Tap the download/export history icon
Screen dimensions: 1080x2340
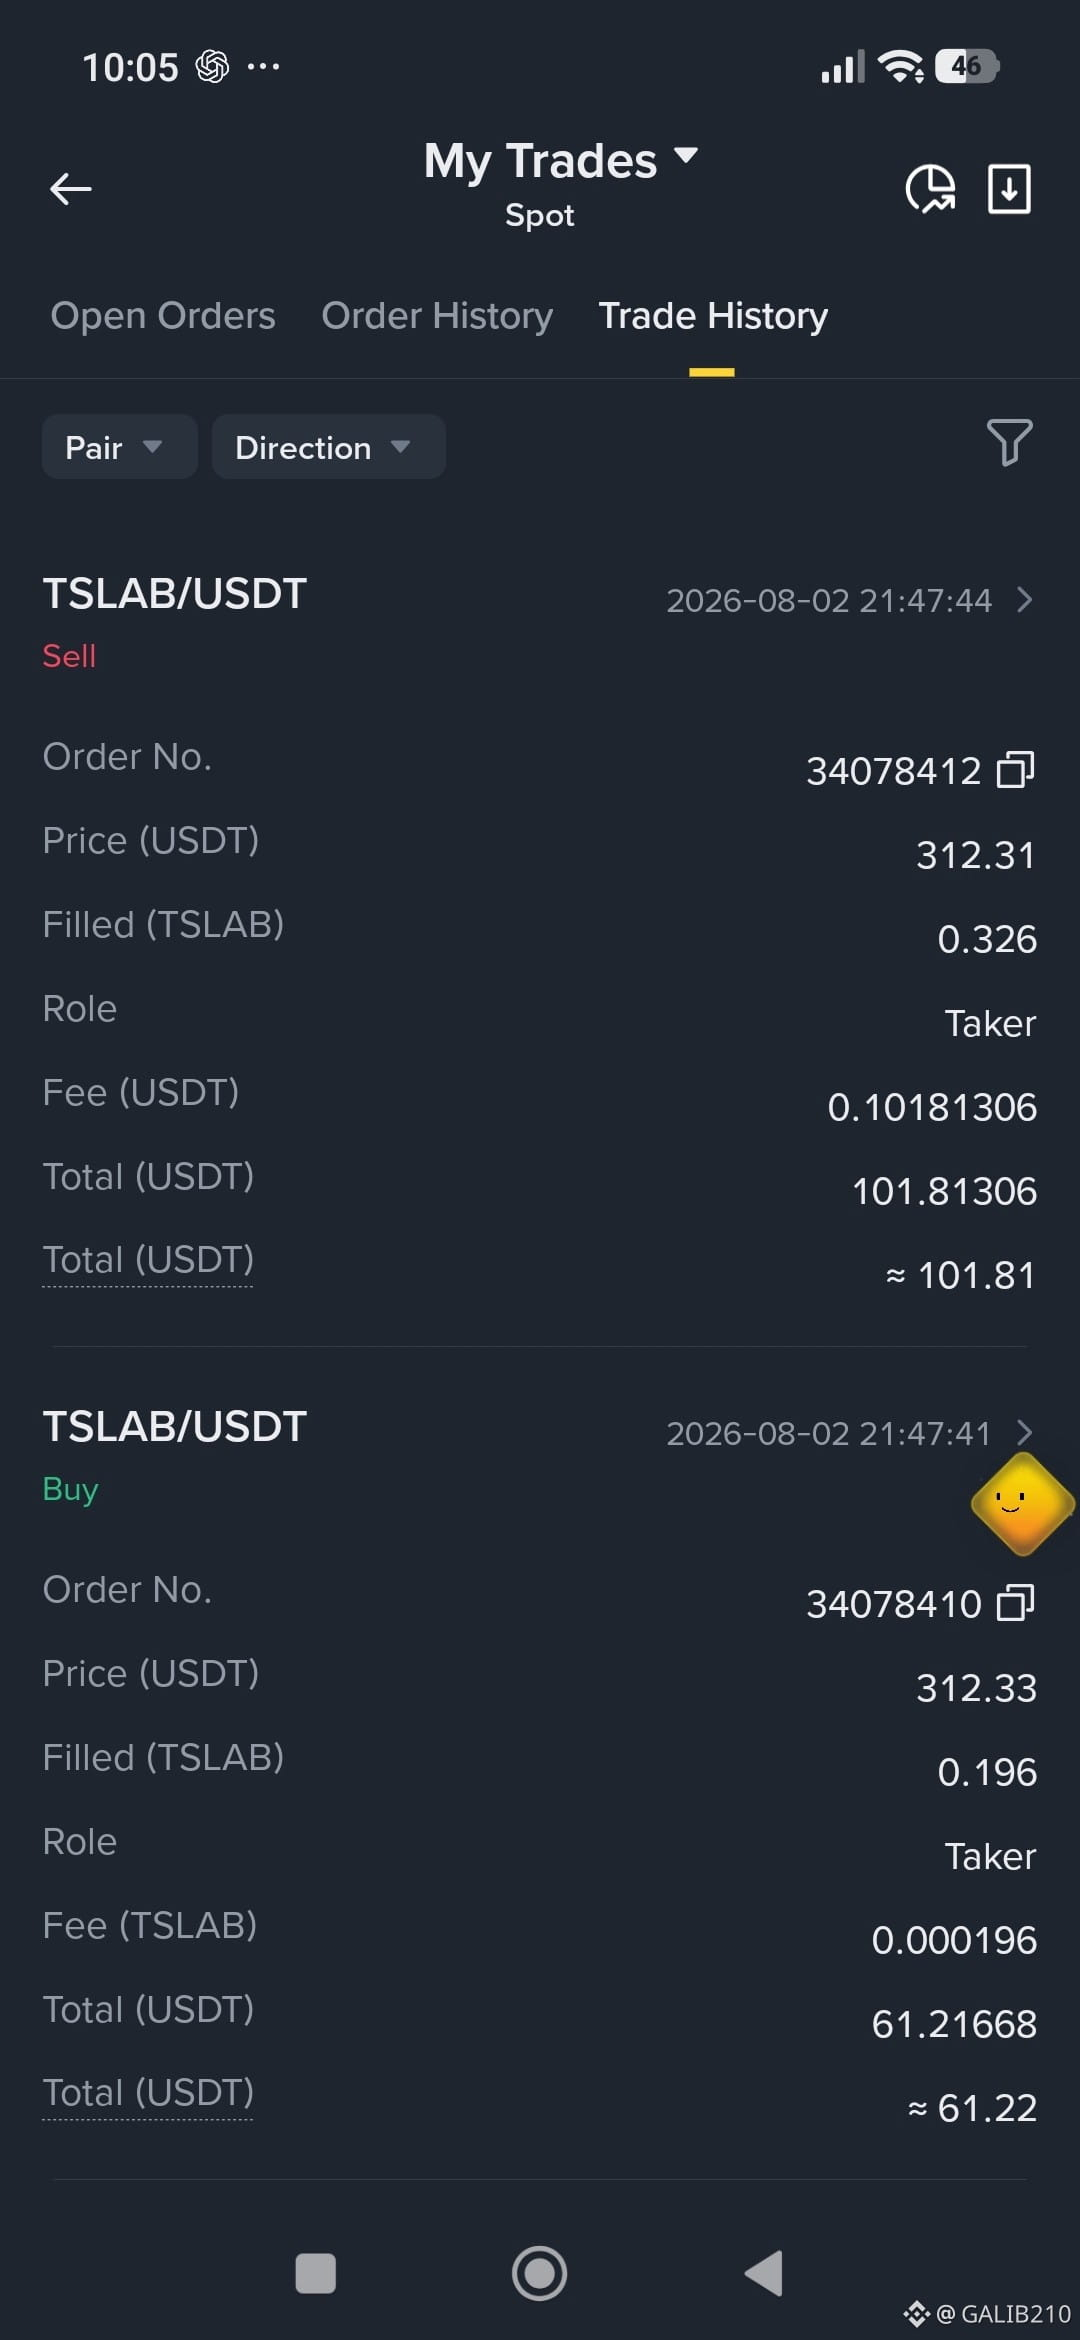pyautogui.click(x=1009, y=188)
